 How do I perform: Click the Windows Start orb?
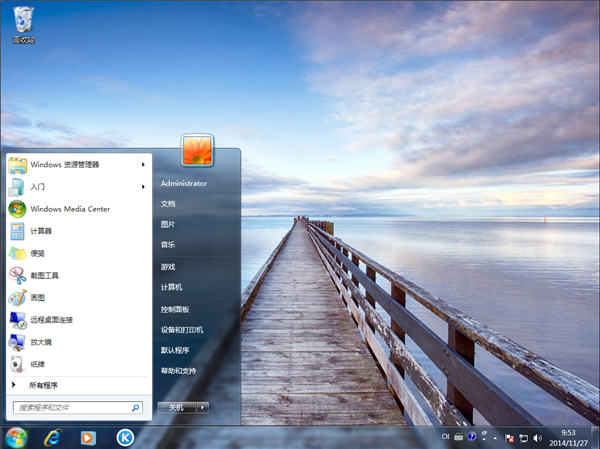coord(16,437)
